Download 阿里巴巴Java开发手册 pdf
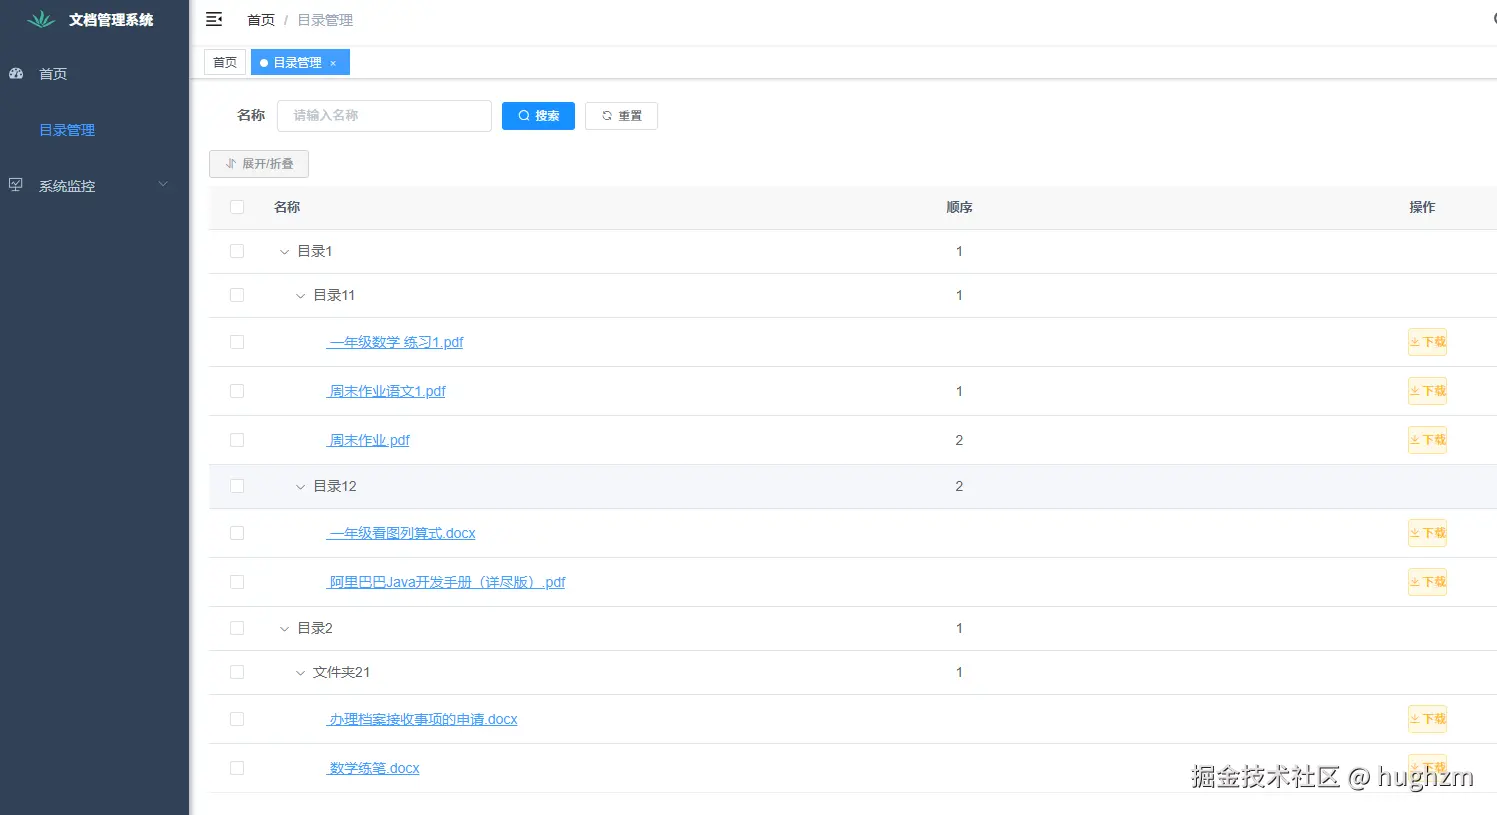The width and height of the screenshot is (1497, 815). pyautogui.click(x=1427, y=582)
